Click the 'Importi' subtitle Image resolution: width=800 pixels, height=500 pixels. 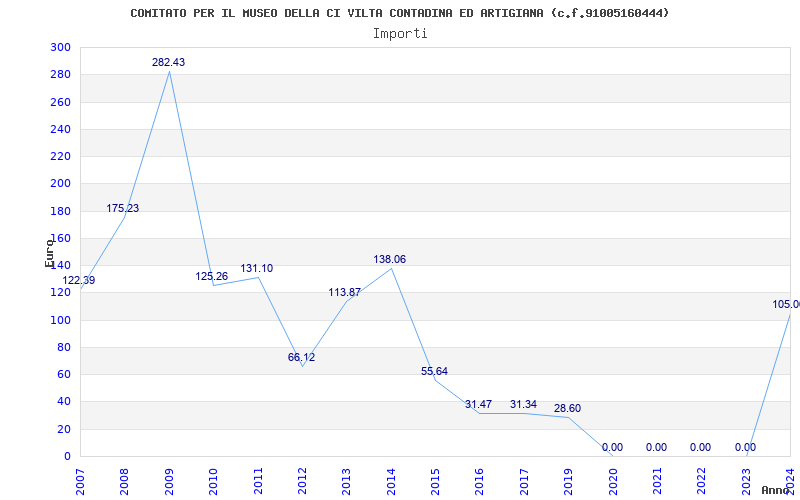400,34
